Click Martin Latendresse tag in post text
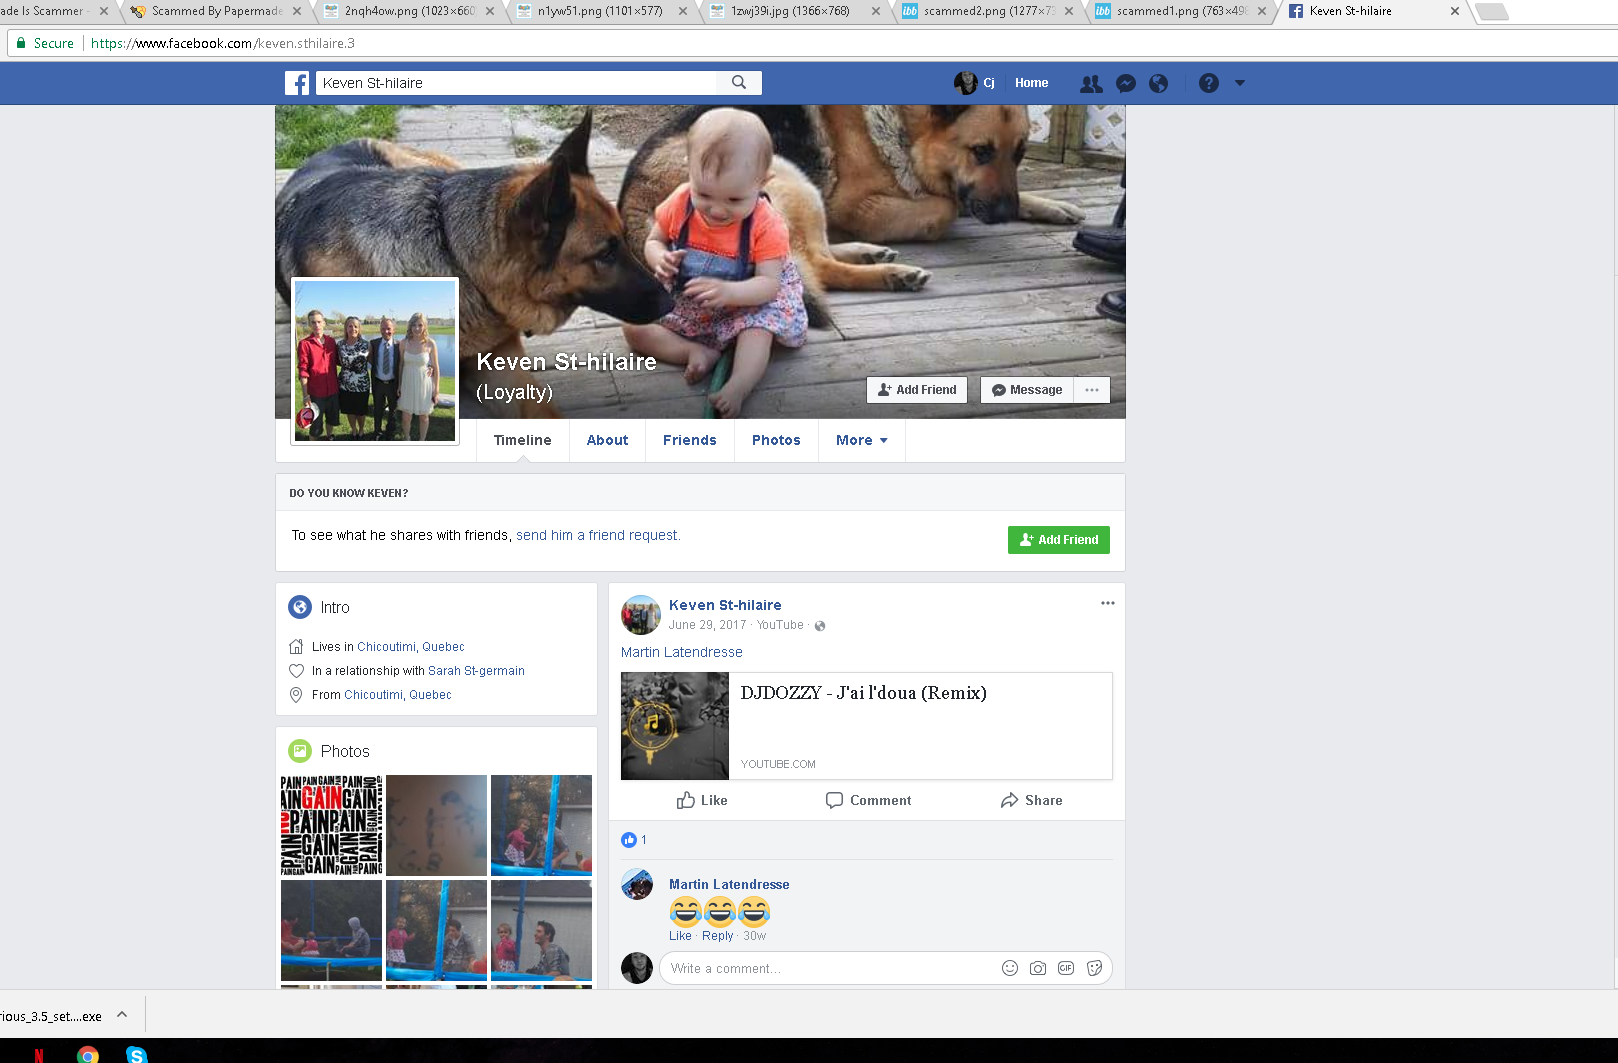 tap(682, 652)
